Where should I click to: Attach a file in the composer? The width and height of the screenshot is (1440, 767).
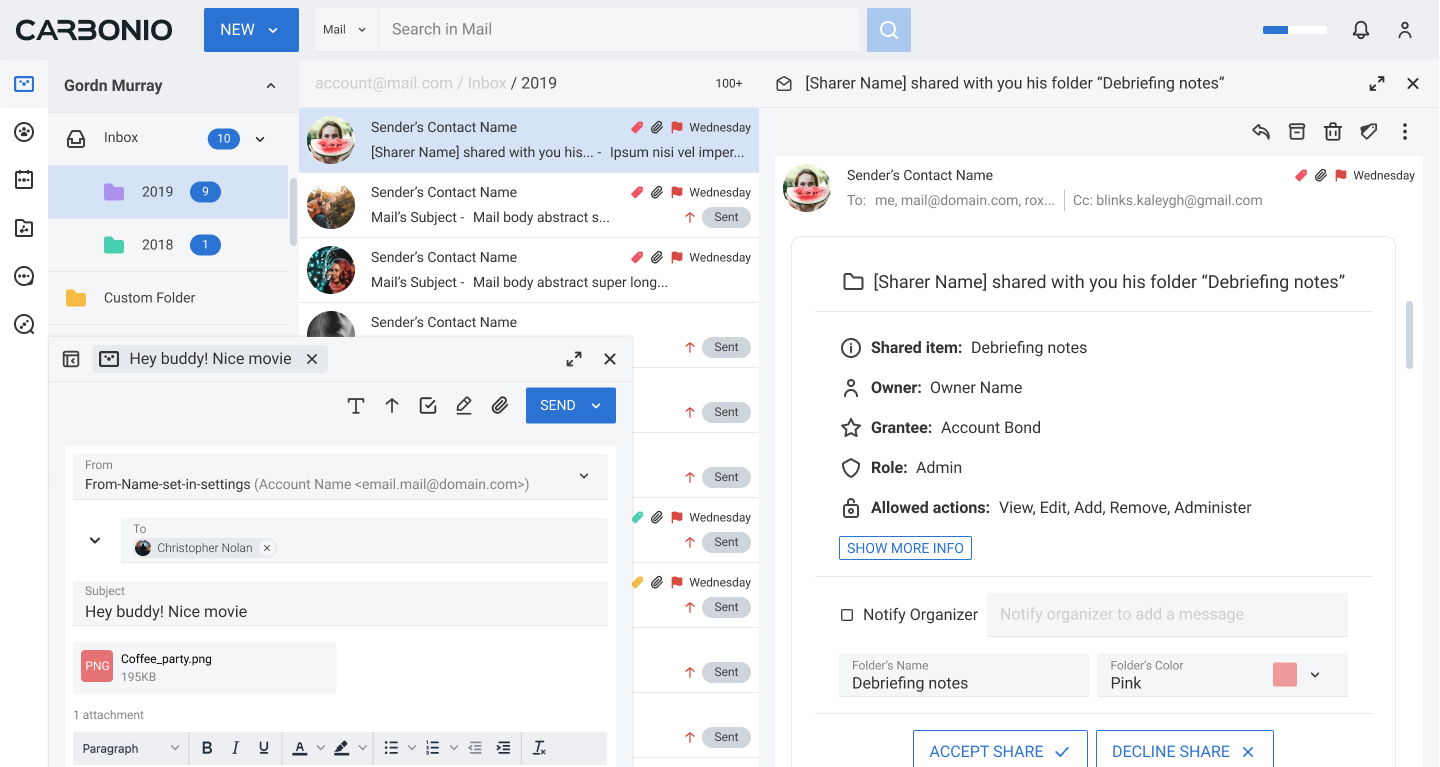tap(500, 405)
